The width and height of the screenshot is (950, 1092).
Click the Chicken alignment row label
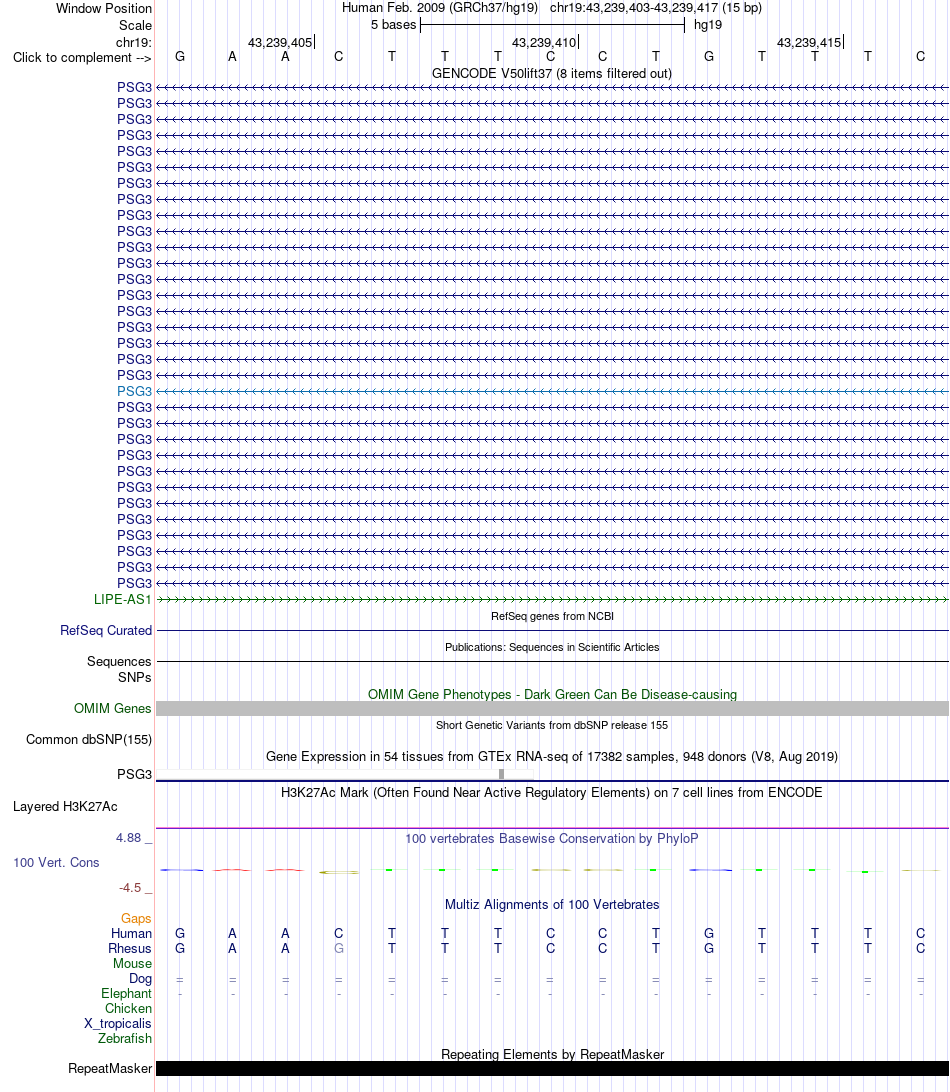128,1008
